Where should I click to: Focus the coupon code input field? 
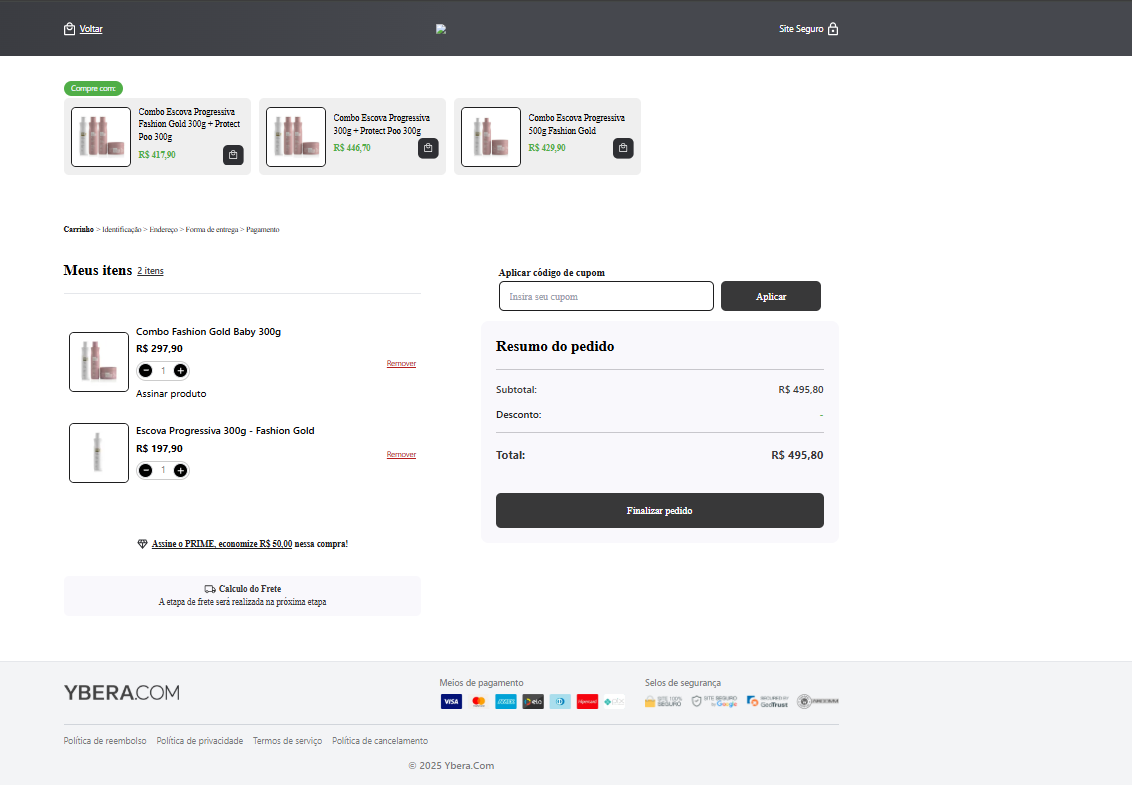[x=606, y=297]
